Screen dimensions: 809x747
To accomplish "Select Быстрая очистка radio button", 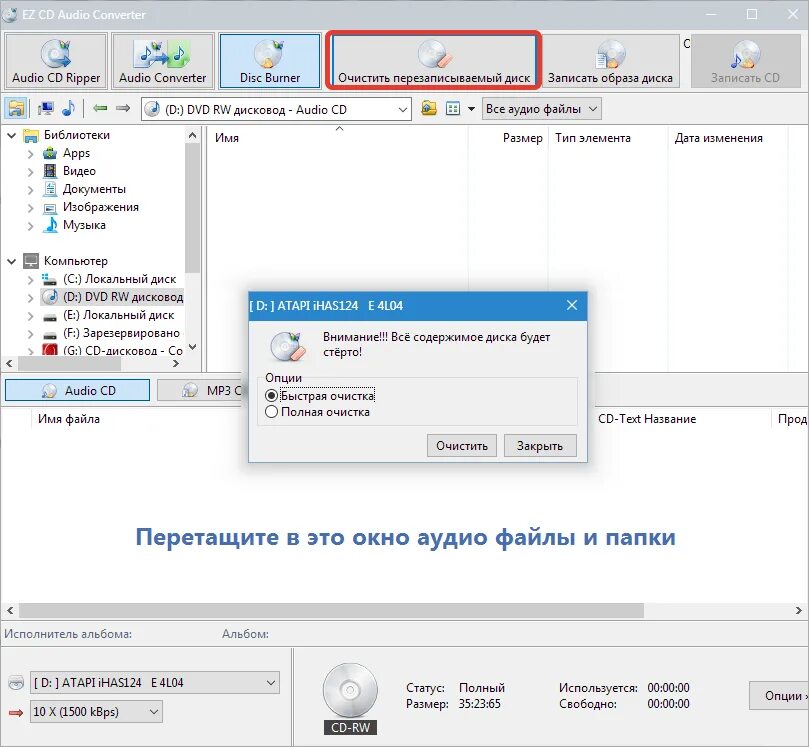I will click(271, 396).
